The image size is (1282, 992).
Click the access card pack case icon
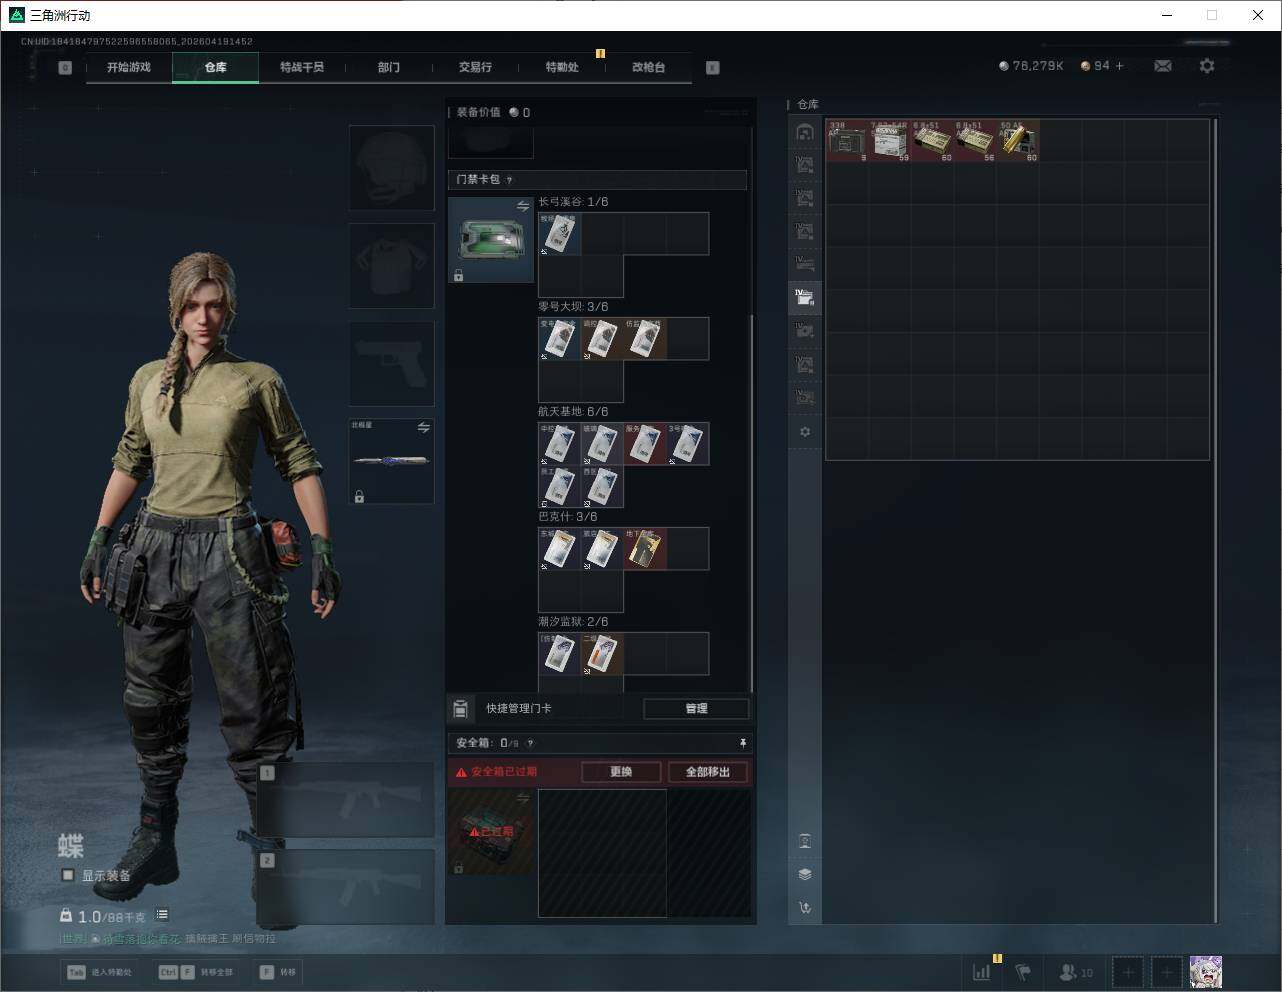pyautogui.click(x=490, y=239)
